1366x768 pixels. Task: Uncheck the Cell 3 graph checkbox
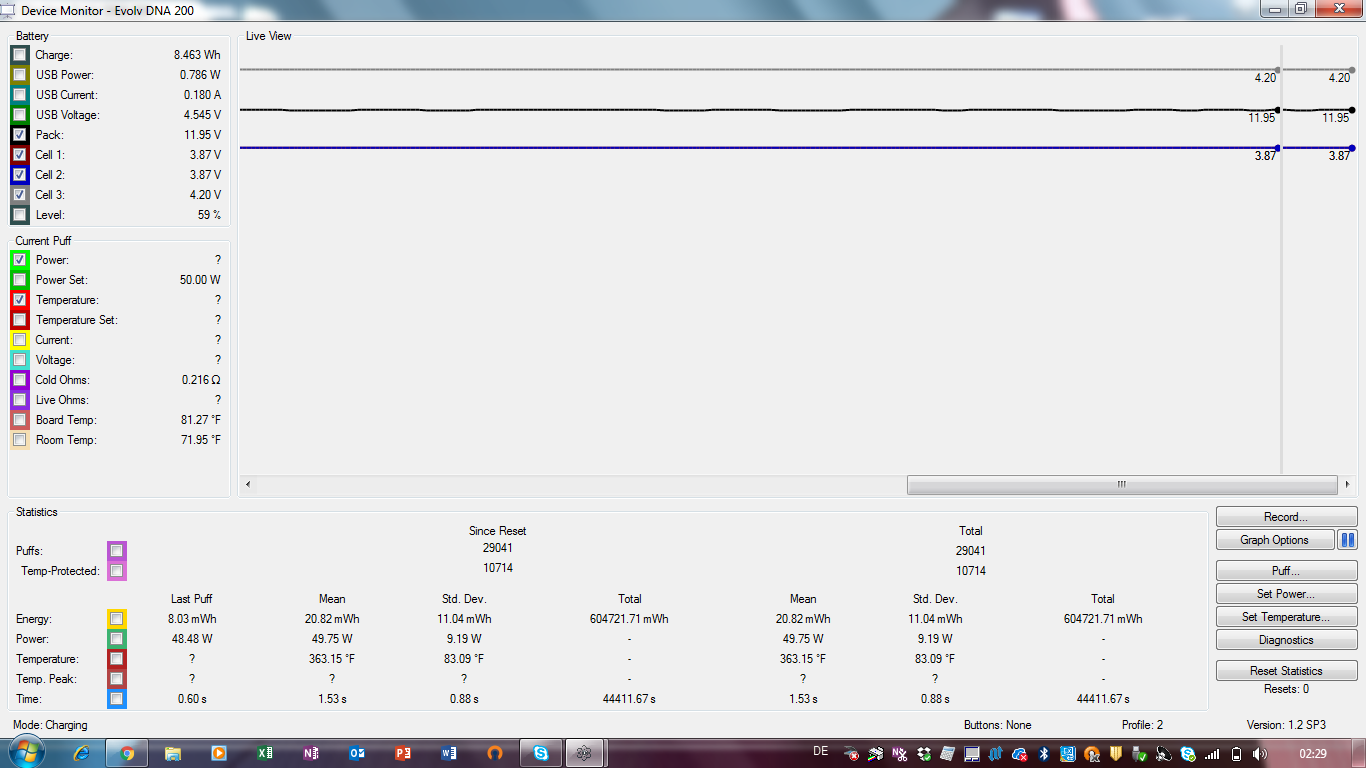(20, 195)
